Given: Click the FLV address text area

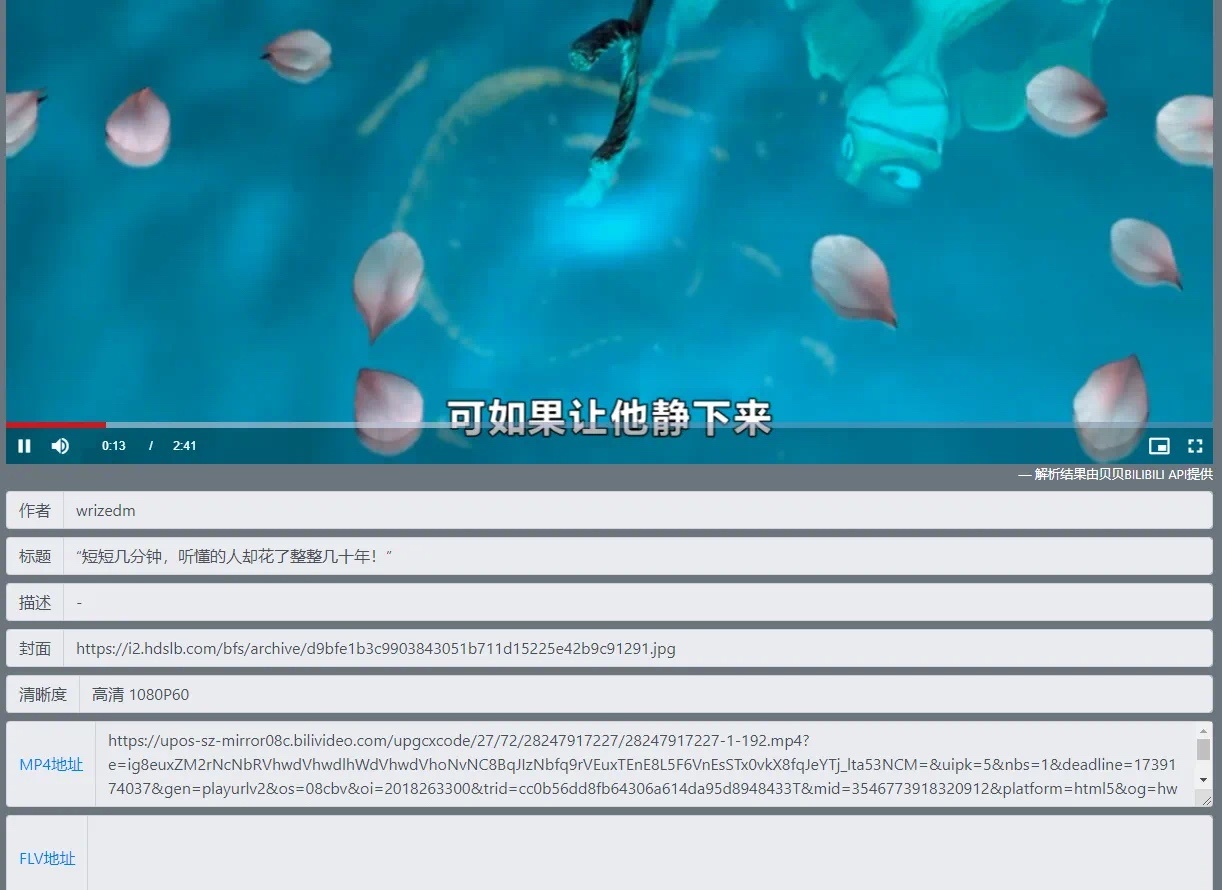Looking at the screenshot, I should [650, 855].
